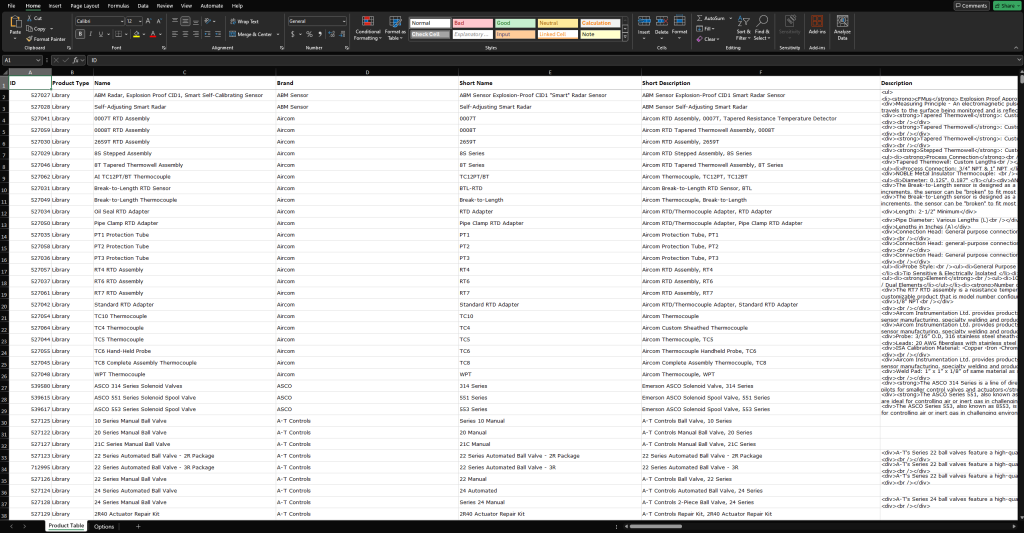Select the Format Painter tool
This screenshot has width=1024, height=533.
(x=46, y=39)
